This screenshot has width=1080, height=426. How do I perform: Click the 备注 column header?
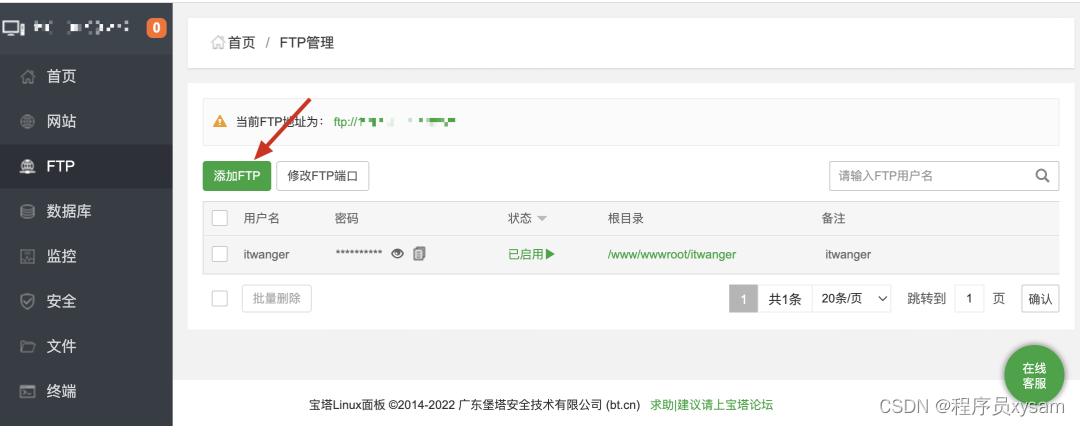click(833, 219)
